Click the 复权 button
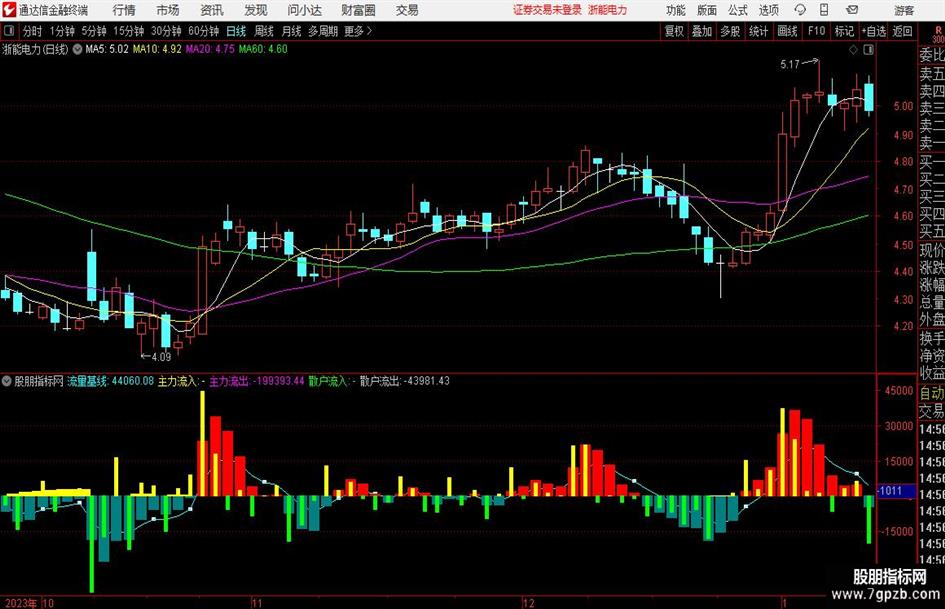This screenshot has height=609, width=945. point(674,31)
